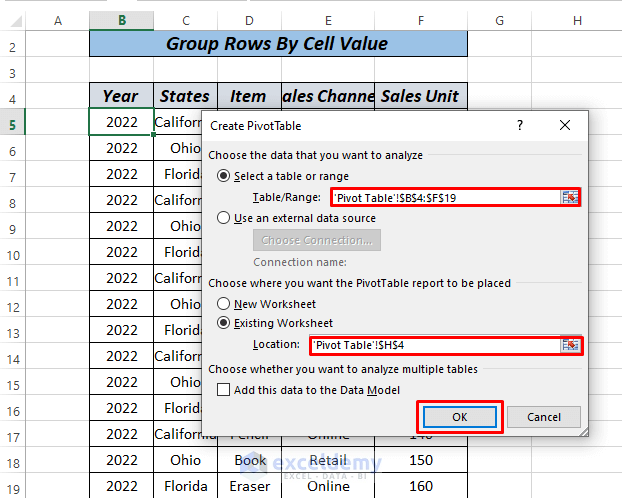Click the 'Group Rows By Cell Value' title cell

(277, 44)
